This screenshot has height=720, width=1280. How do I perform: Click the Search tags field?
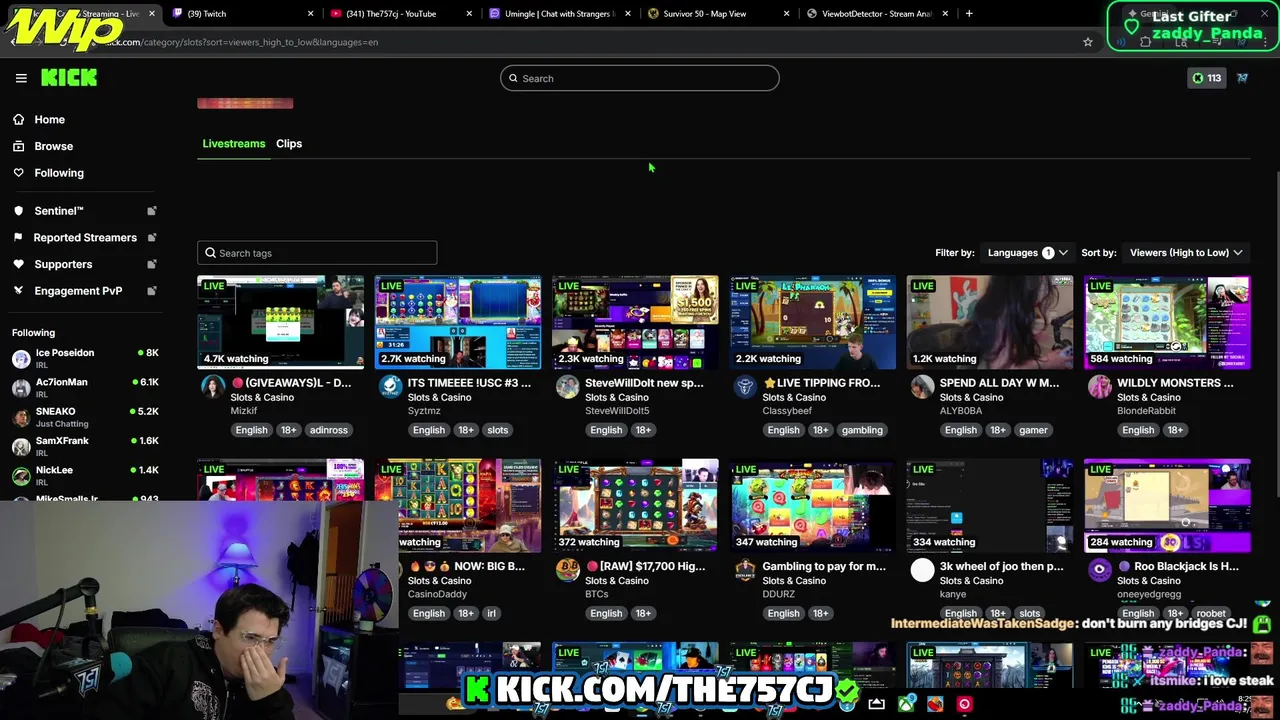pos(317,253)
